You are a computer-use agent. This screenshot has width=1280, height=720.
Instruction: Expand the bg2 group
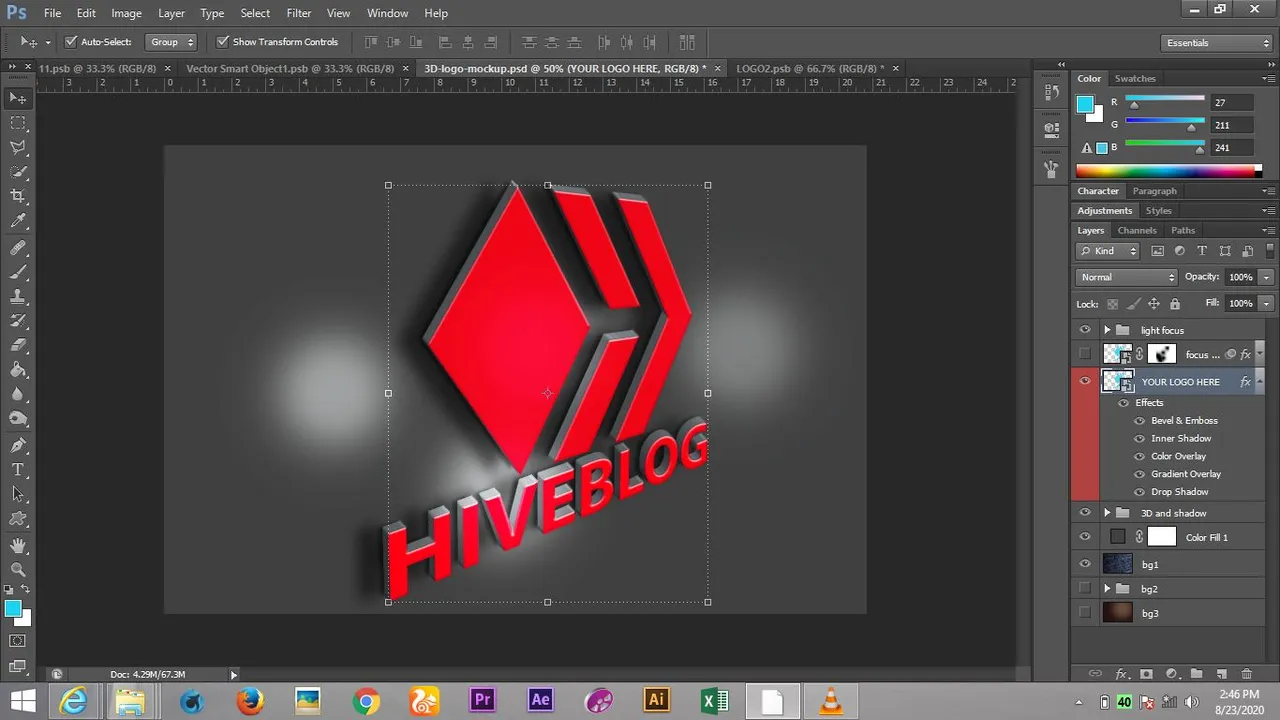coord(1107,589)
